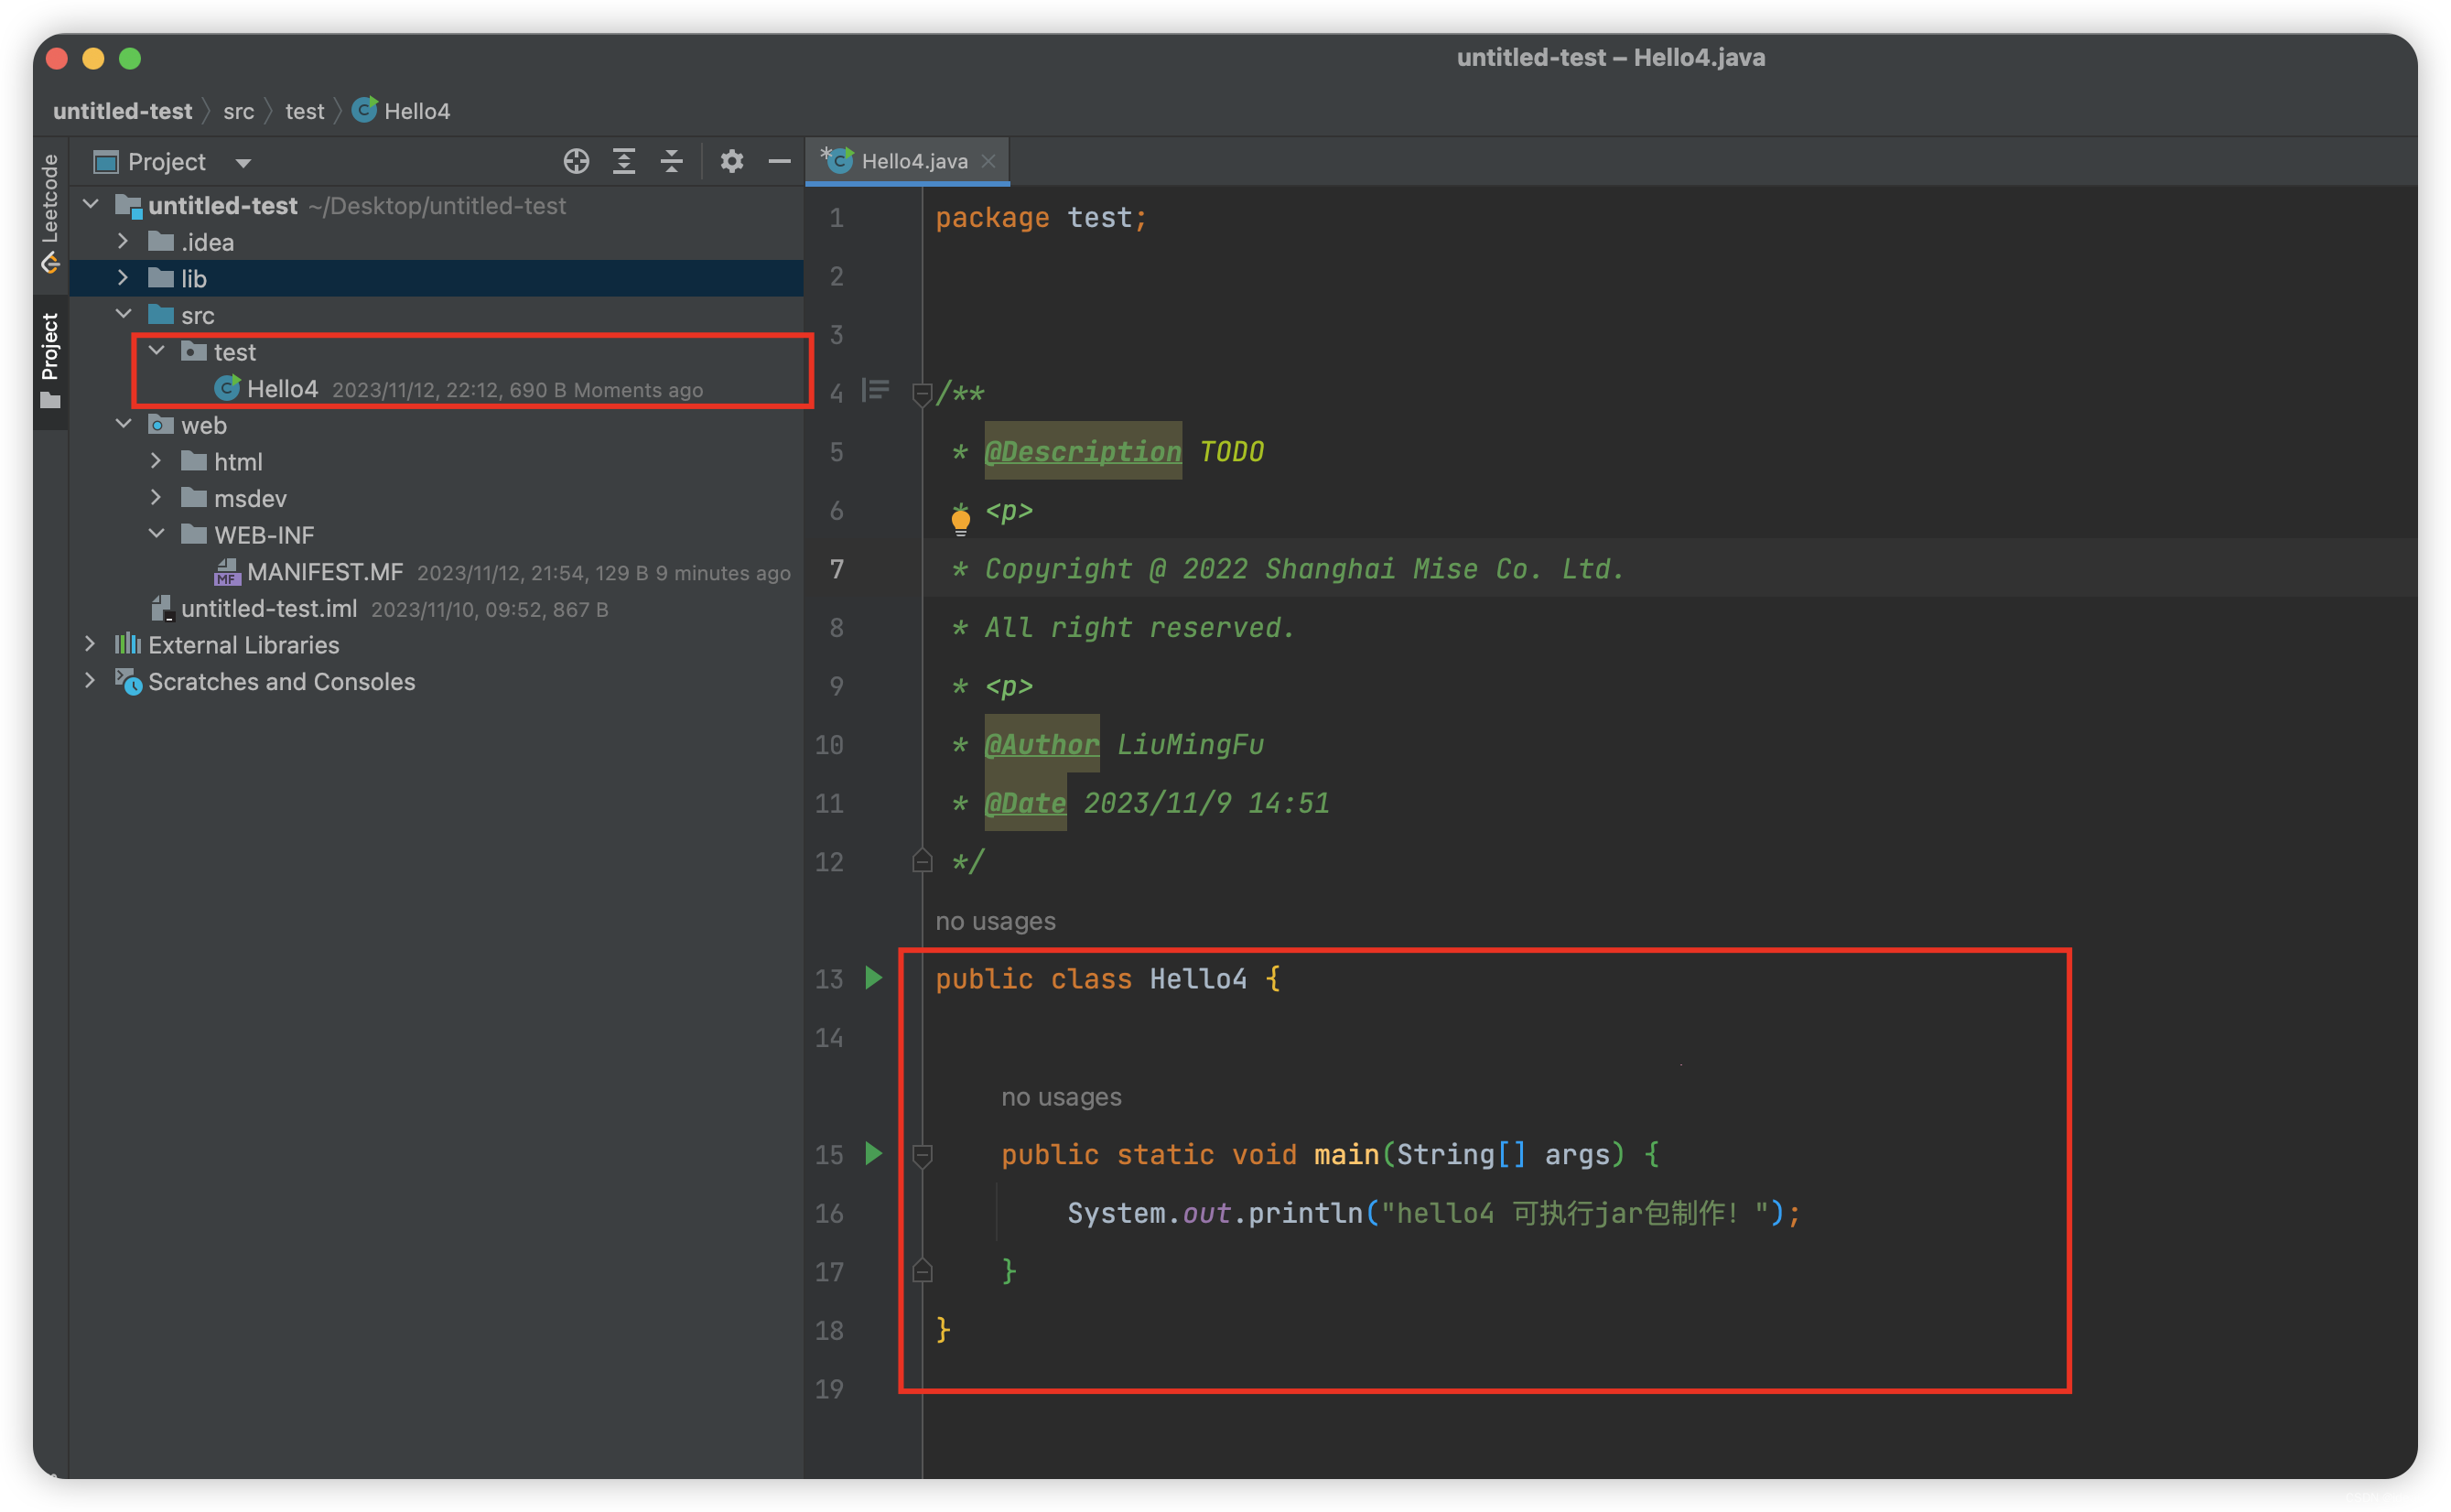This screenshot has width=2451, height=1512.
Task: Click Hello4 in the breadcrumb bar
Action: (x=402, y=111)
